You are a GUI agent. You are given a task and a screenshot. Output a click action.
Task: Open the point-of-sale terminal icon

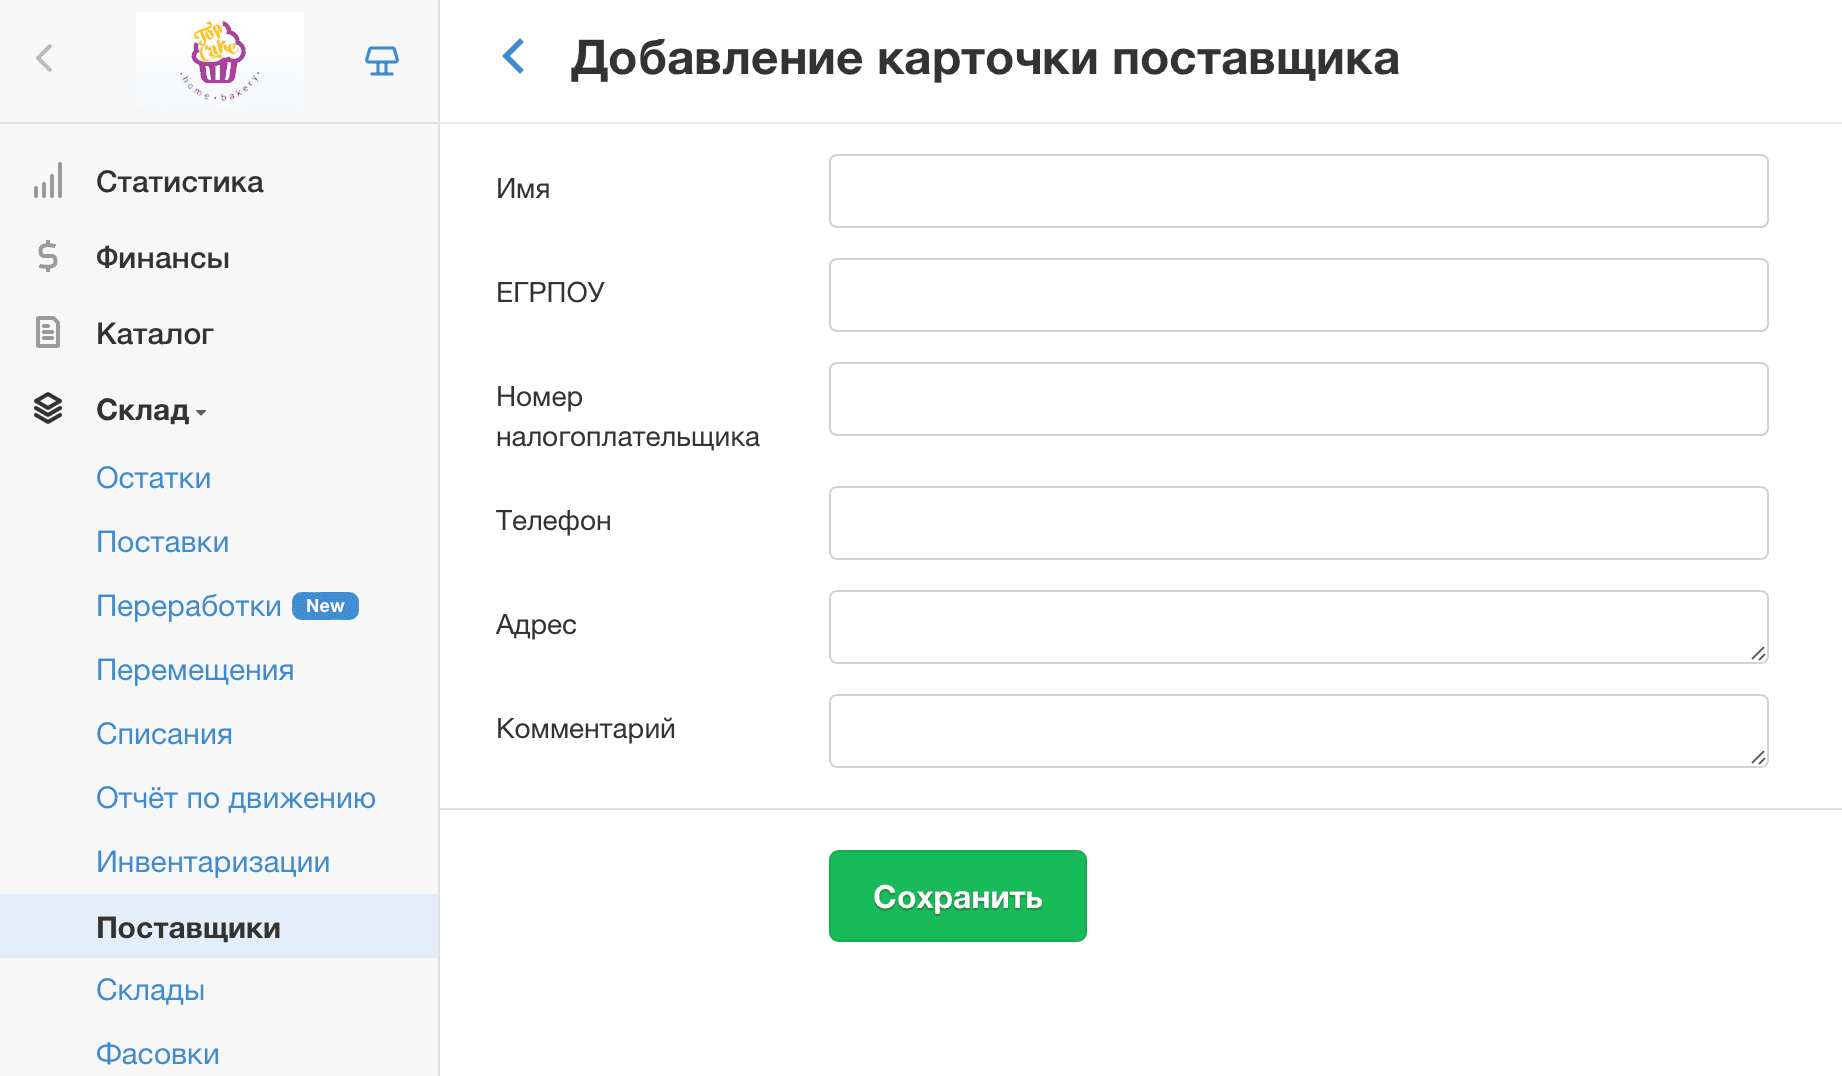(x=381, y=61)
